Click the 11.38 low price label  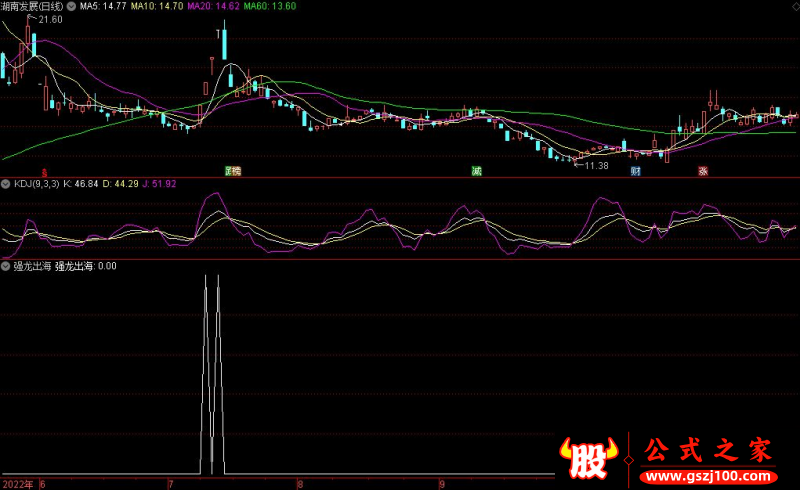(597, 164)
